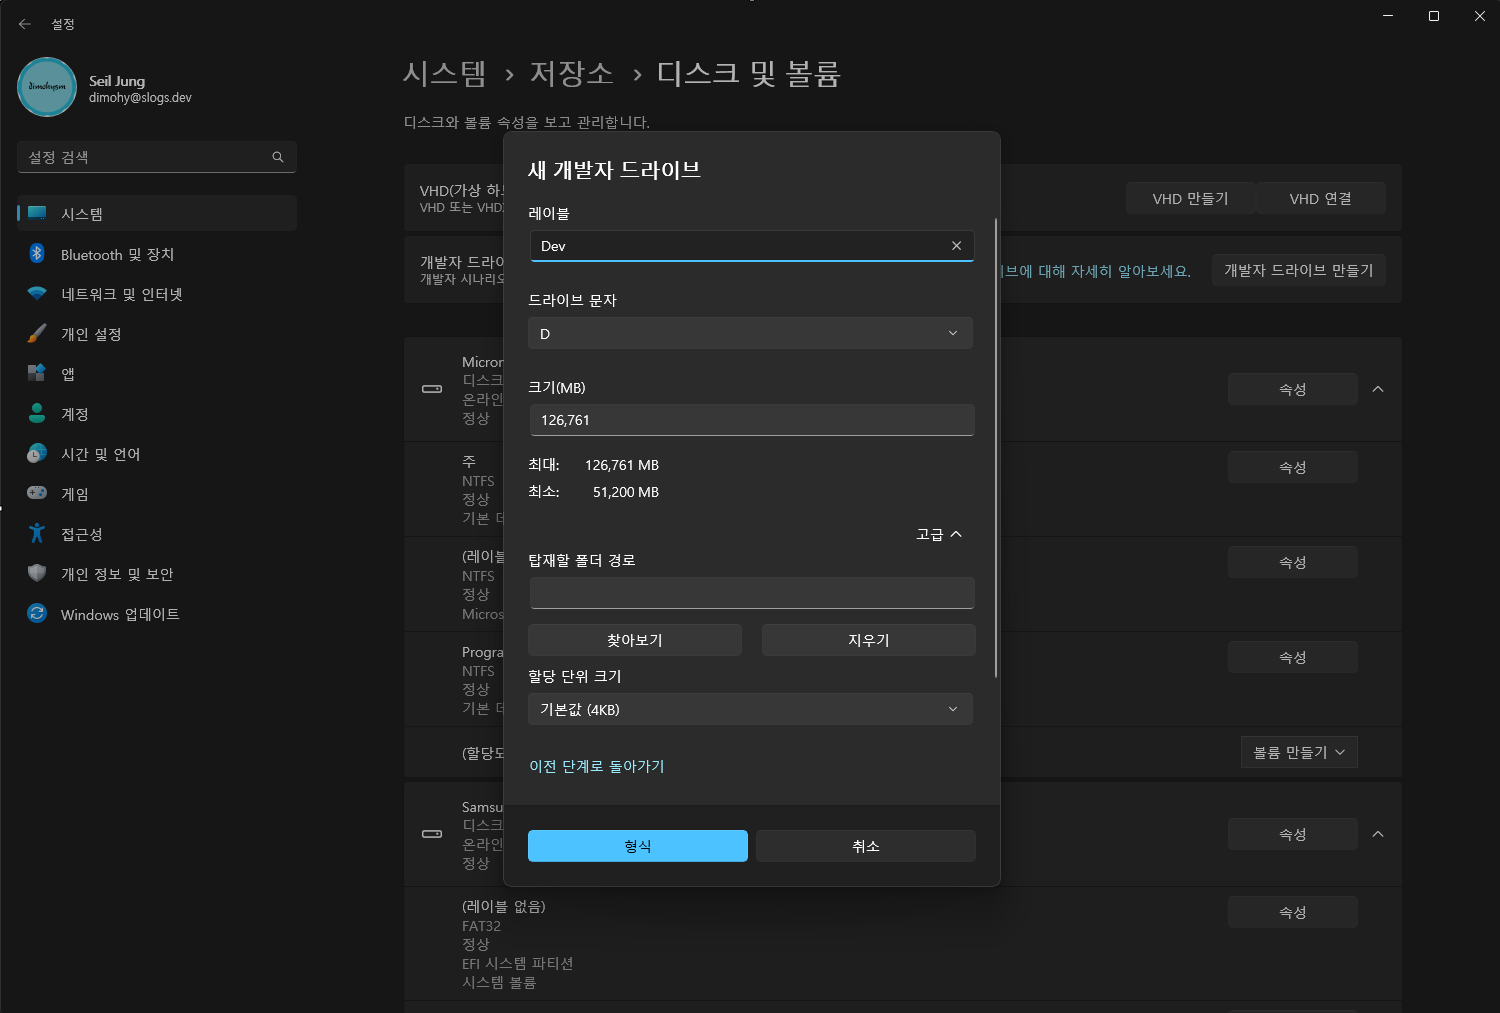Click the dialog's vertical scrollbar

[996, 448]
